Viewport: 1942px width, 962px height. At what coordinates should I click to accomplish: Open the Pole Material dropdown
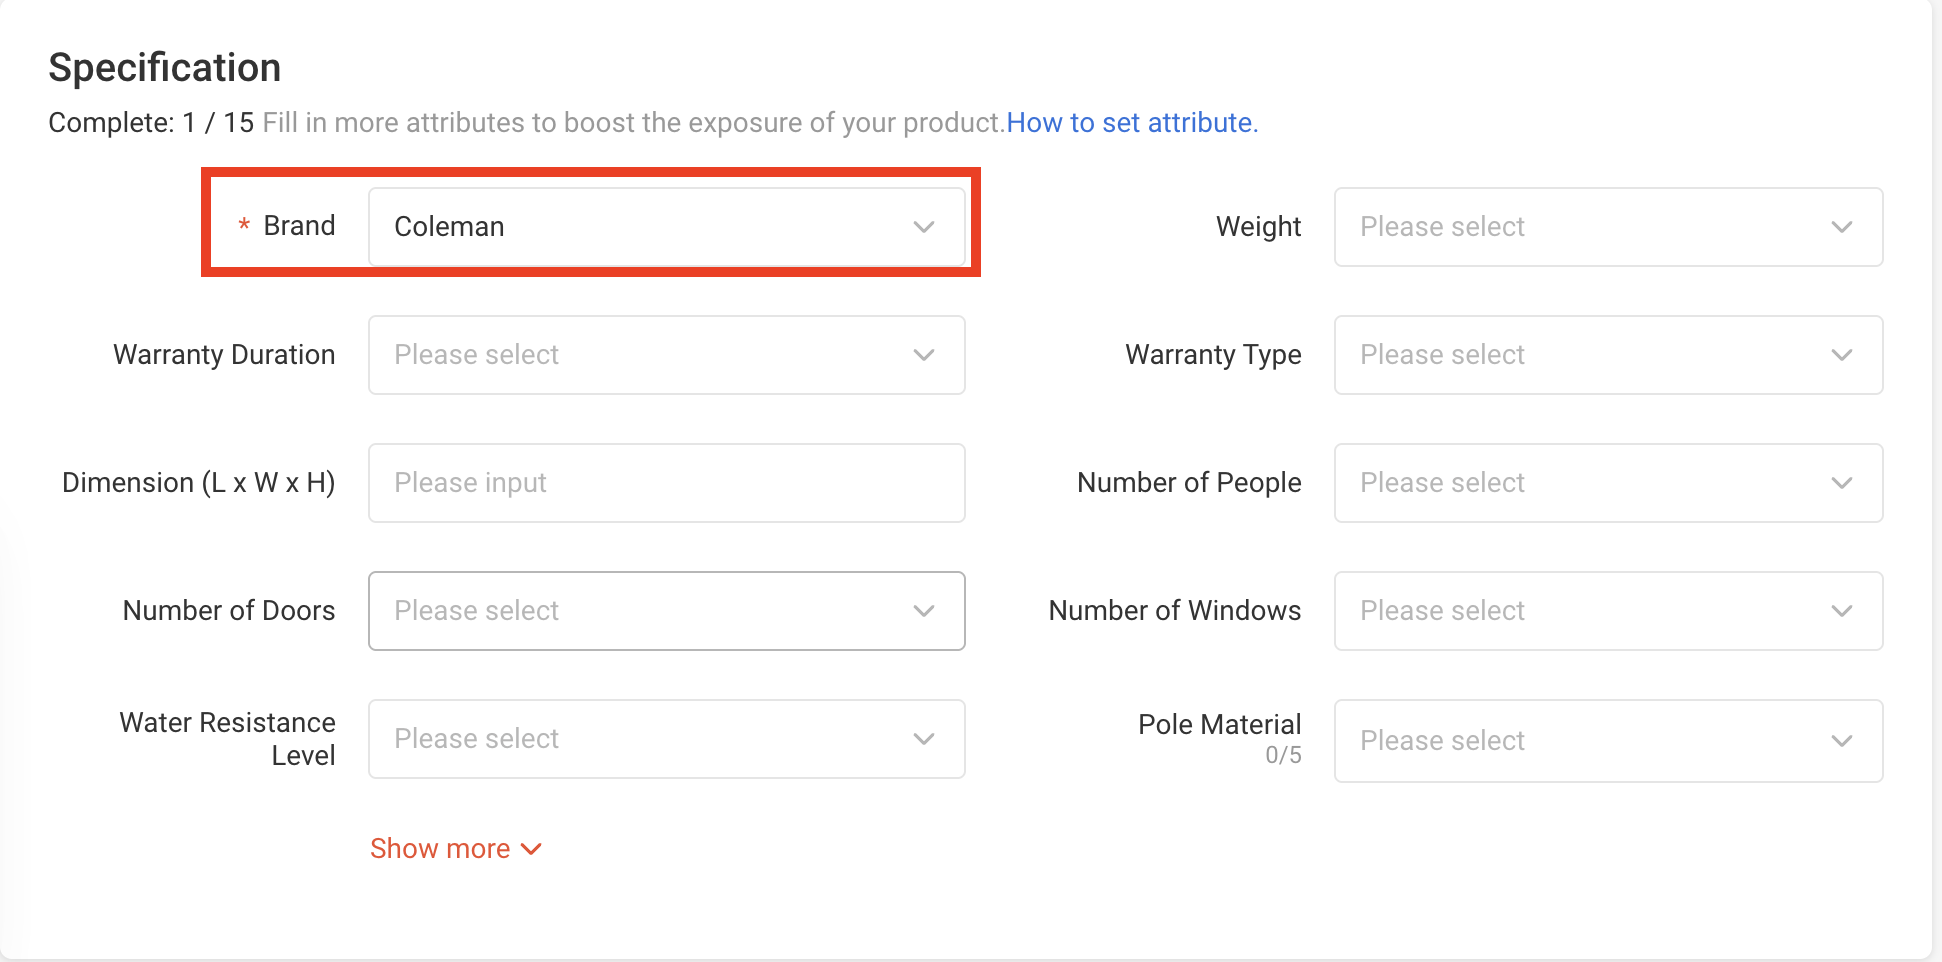pyautogui.click(x=1590, y=741)
